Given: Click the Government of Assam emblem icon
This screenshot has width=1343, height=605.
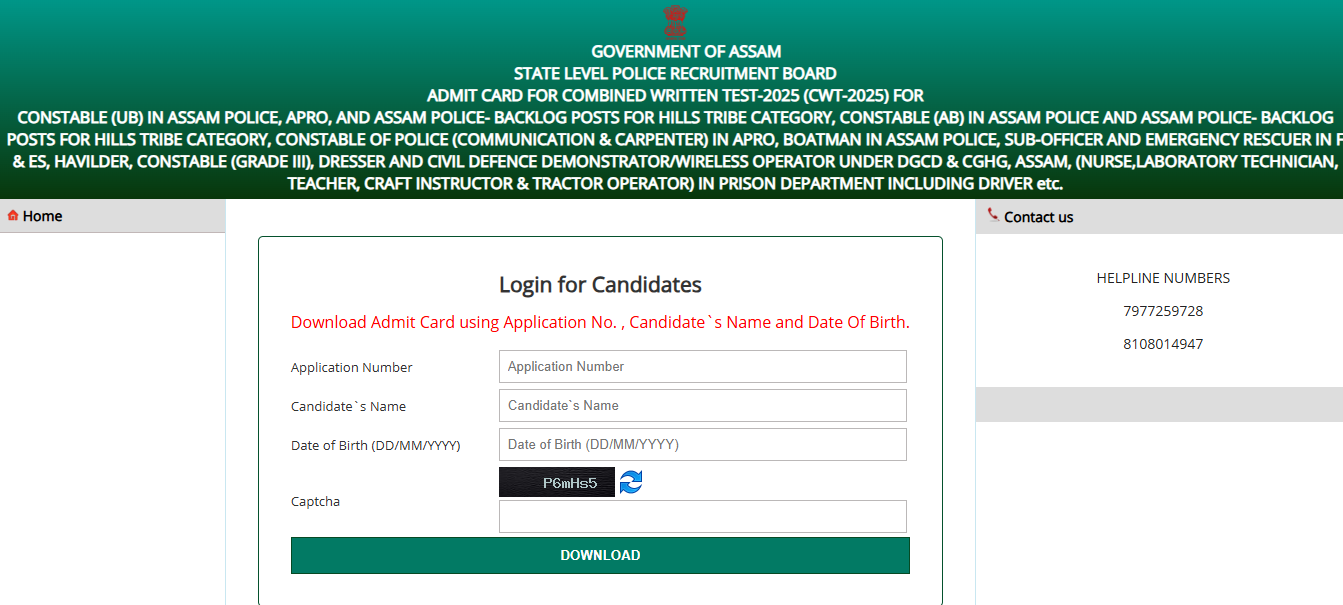Looking at the screenshot, I should tap(676, 21).
